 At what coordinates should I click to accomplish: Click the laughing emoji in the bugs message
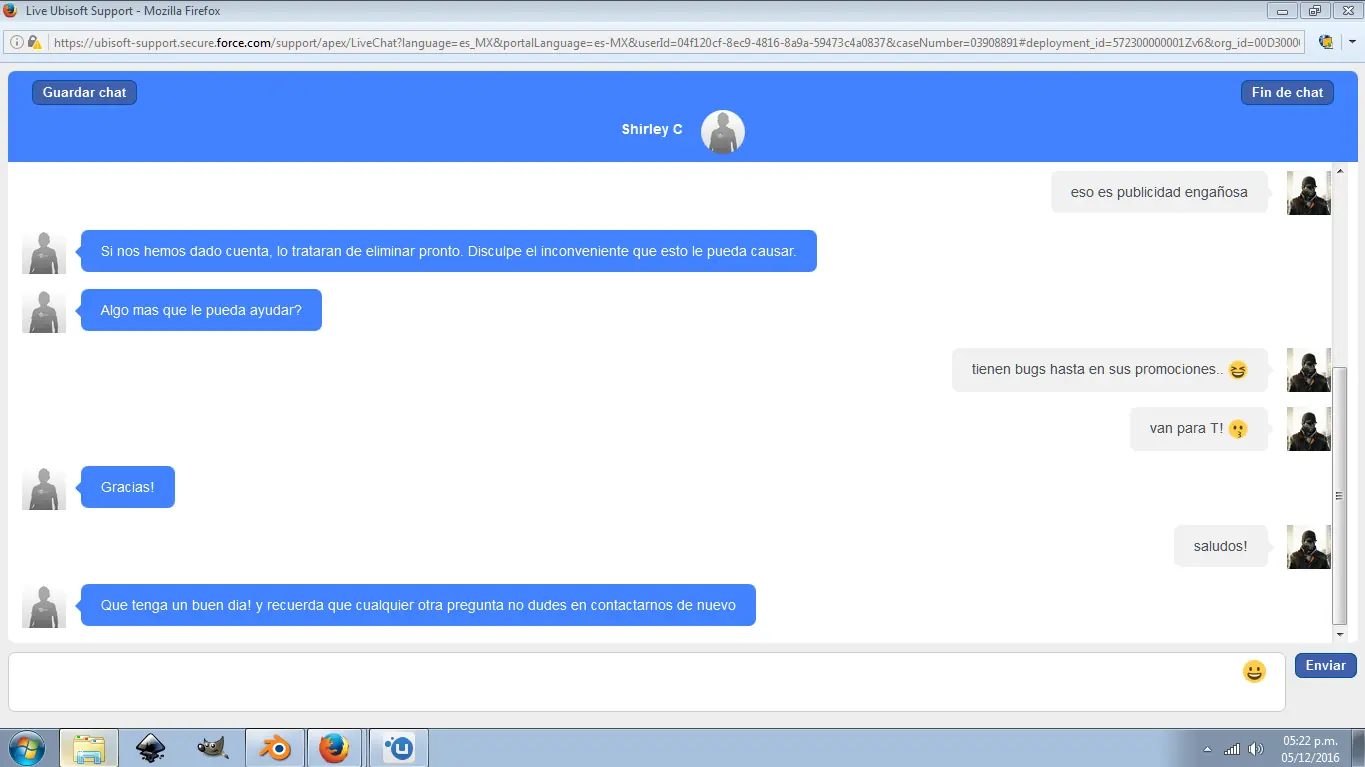click(x=1238, y=370)
